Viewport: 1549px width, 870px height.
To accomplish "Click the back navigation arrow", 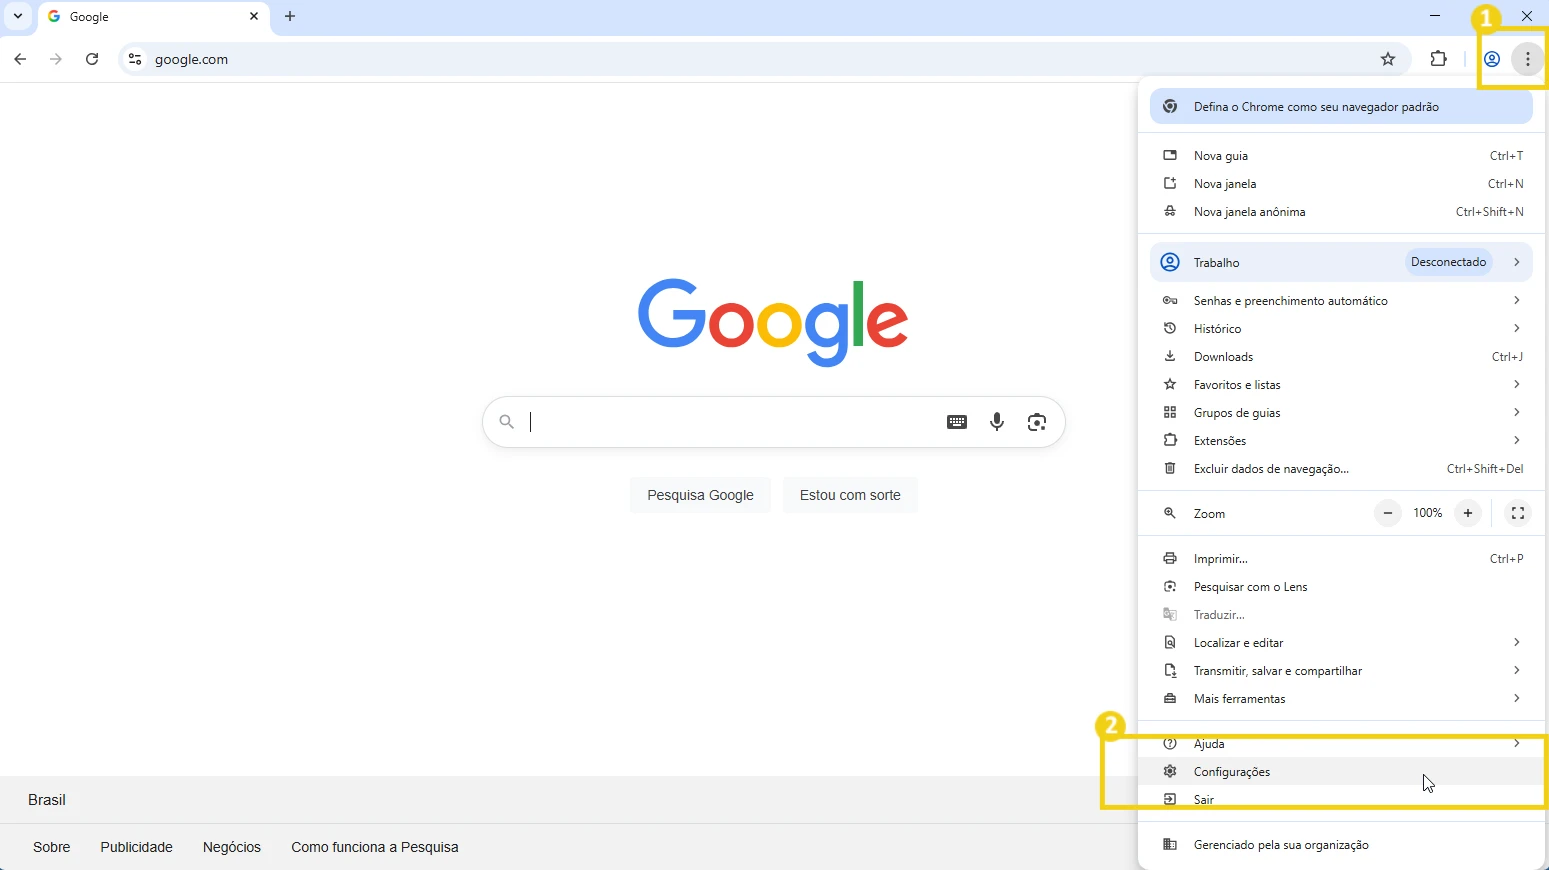I will (20, 59).
